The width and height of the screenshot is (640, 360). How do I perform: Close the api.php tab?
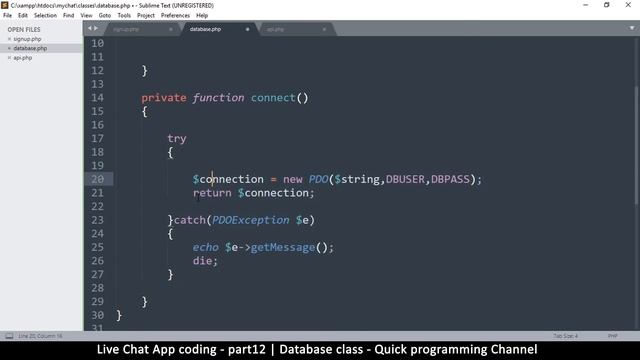pyautogui.click(x=324, y=29)
